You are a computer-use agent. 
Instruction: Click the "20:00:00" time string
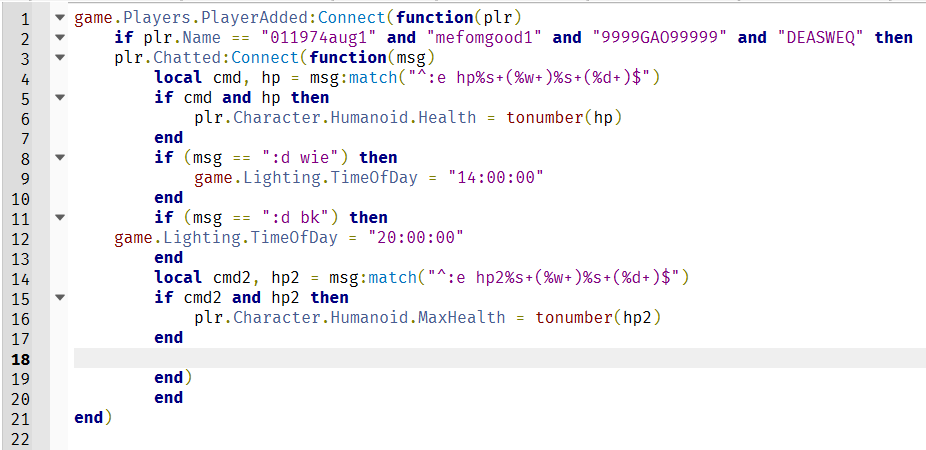416,238
